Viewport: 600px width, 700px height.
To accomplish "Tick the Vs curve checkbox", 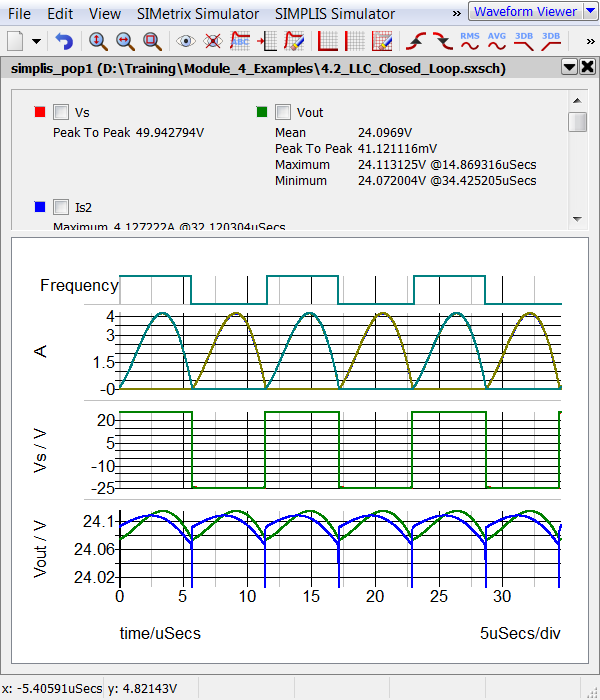I will 61,112.
